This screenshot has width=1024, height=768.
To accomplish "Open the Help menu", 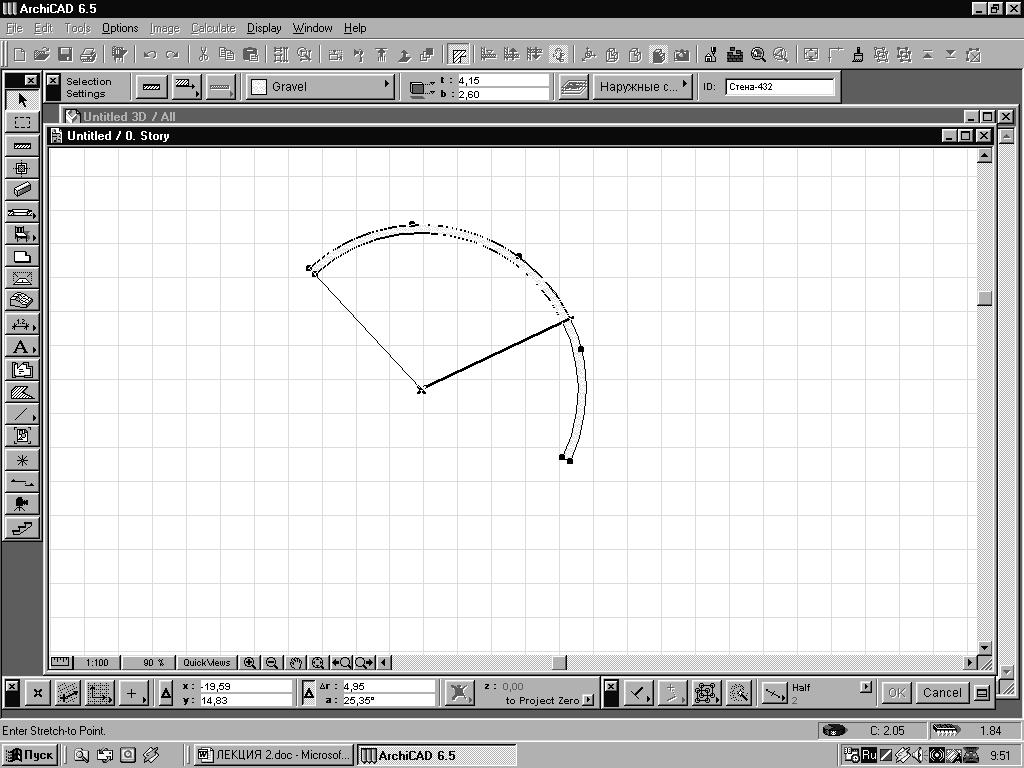I will pyautogui.click(x=355, y=28).
